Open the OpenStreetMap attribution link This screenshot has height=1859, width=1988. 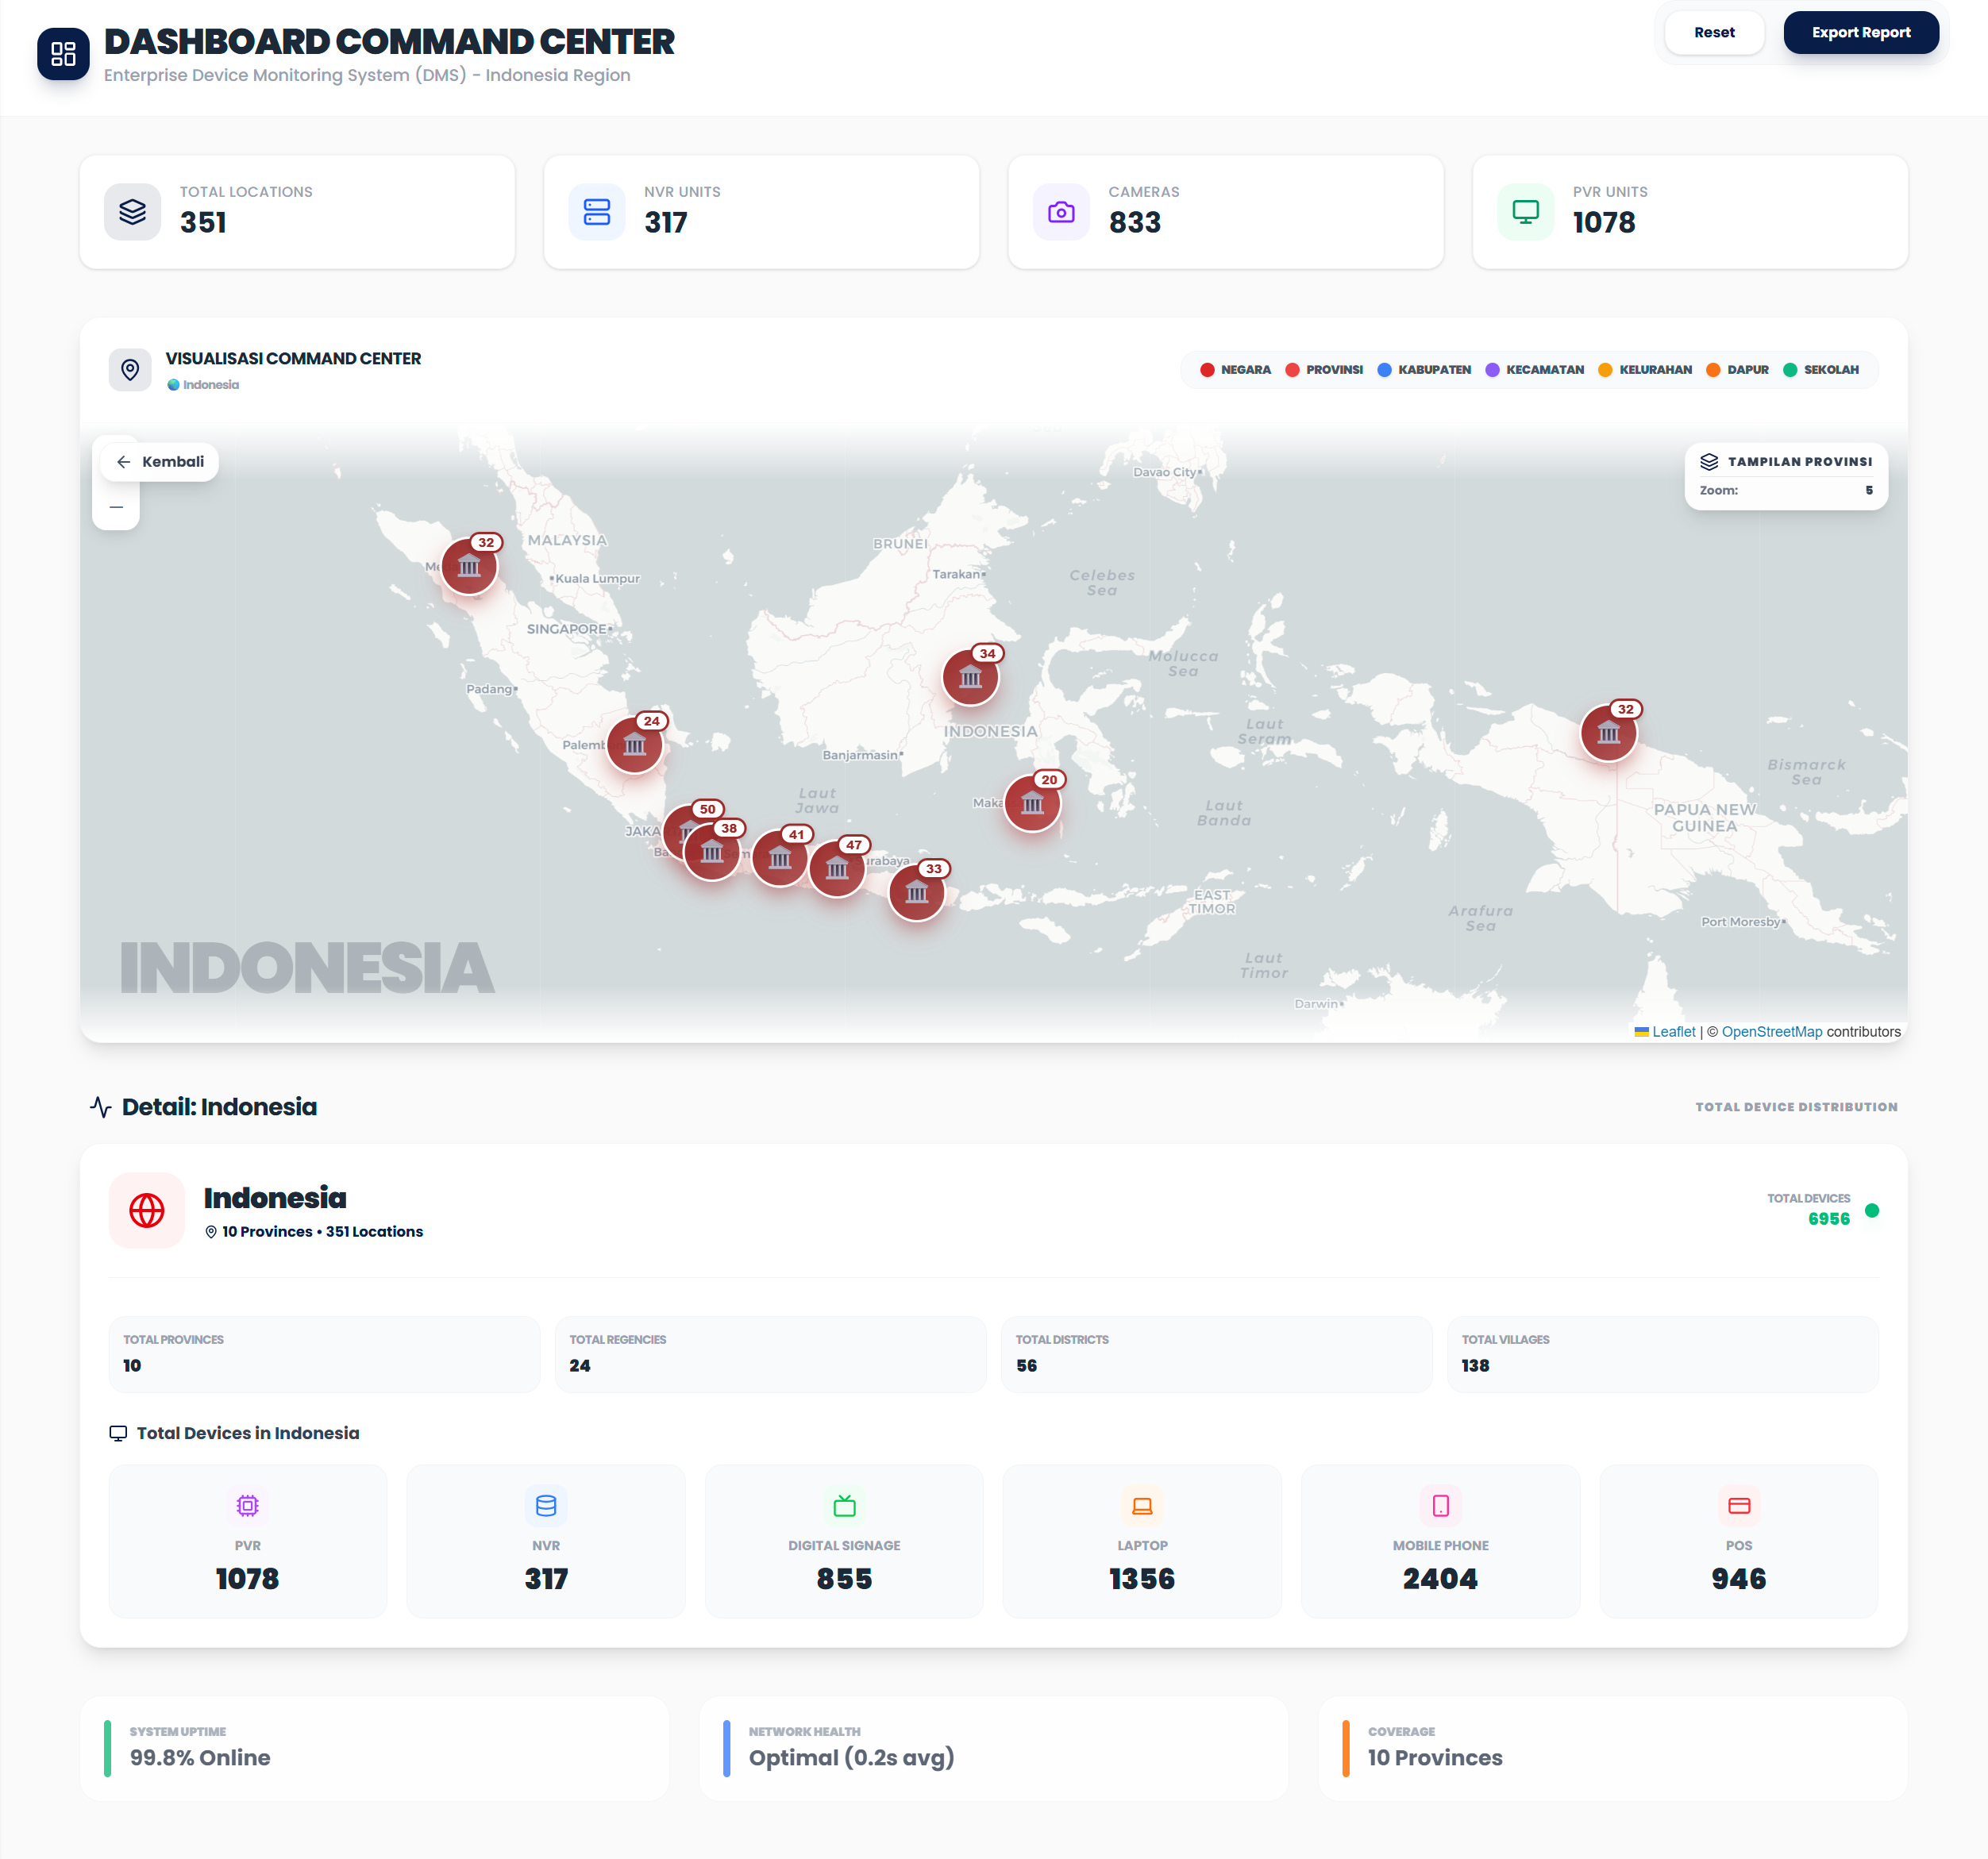coord(1771,1032)
